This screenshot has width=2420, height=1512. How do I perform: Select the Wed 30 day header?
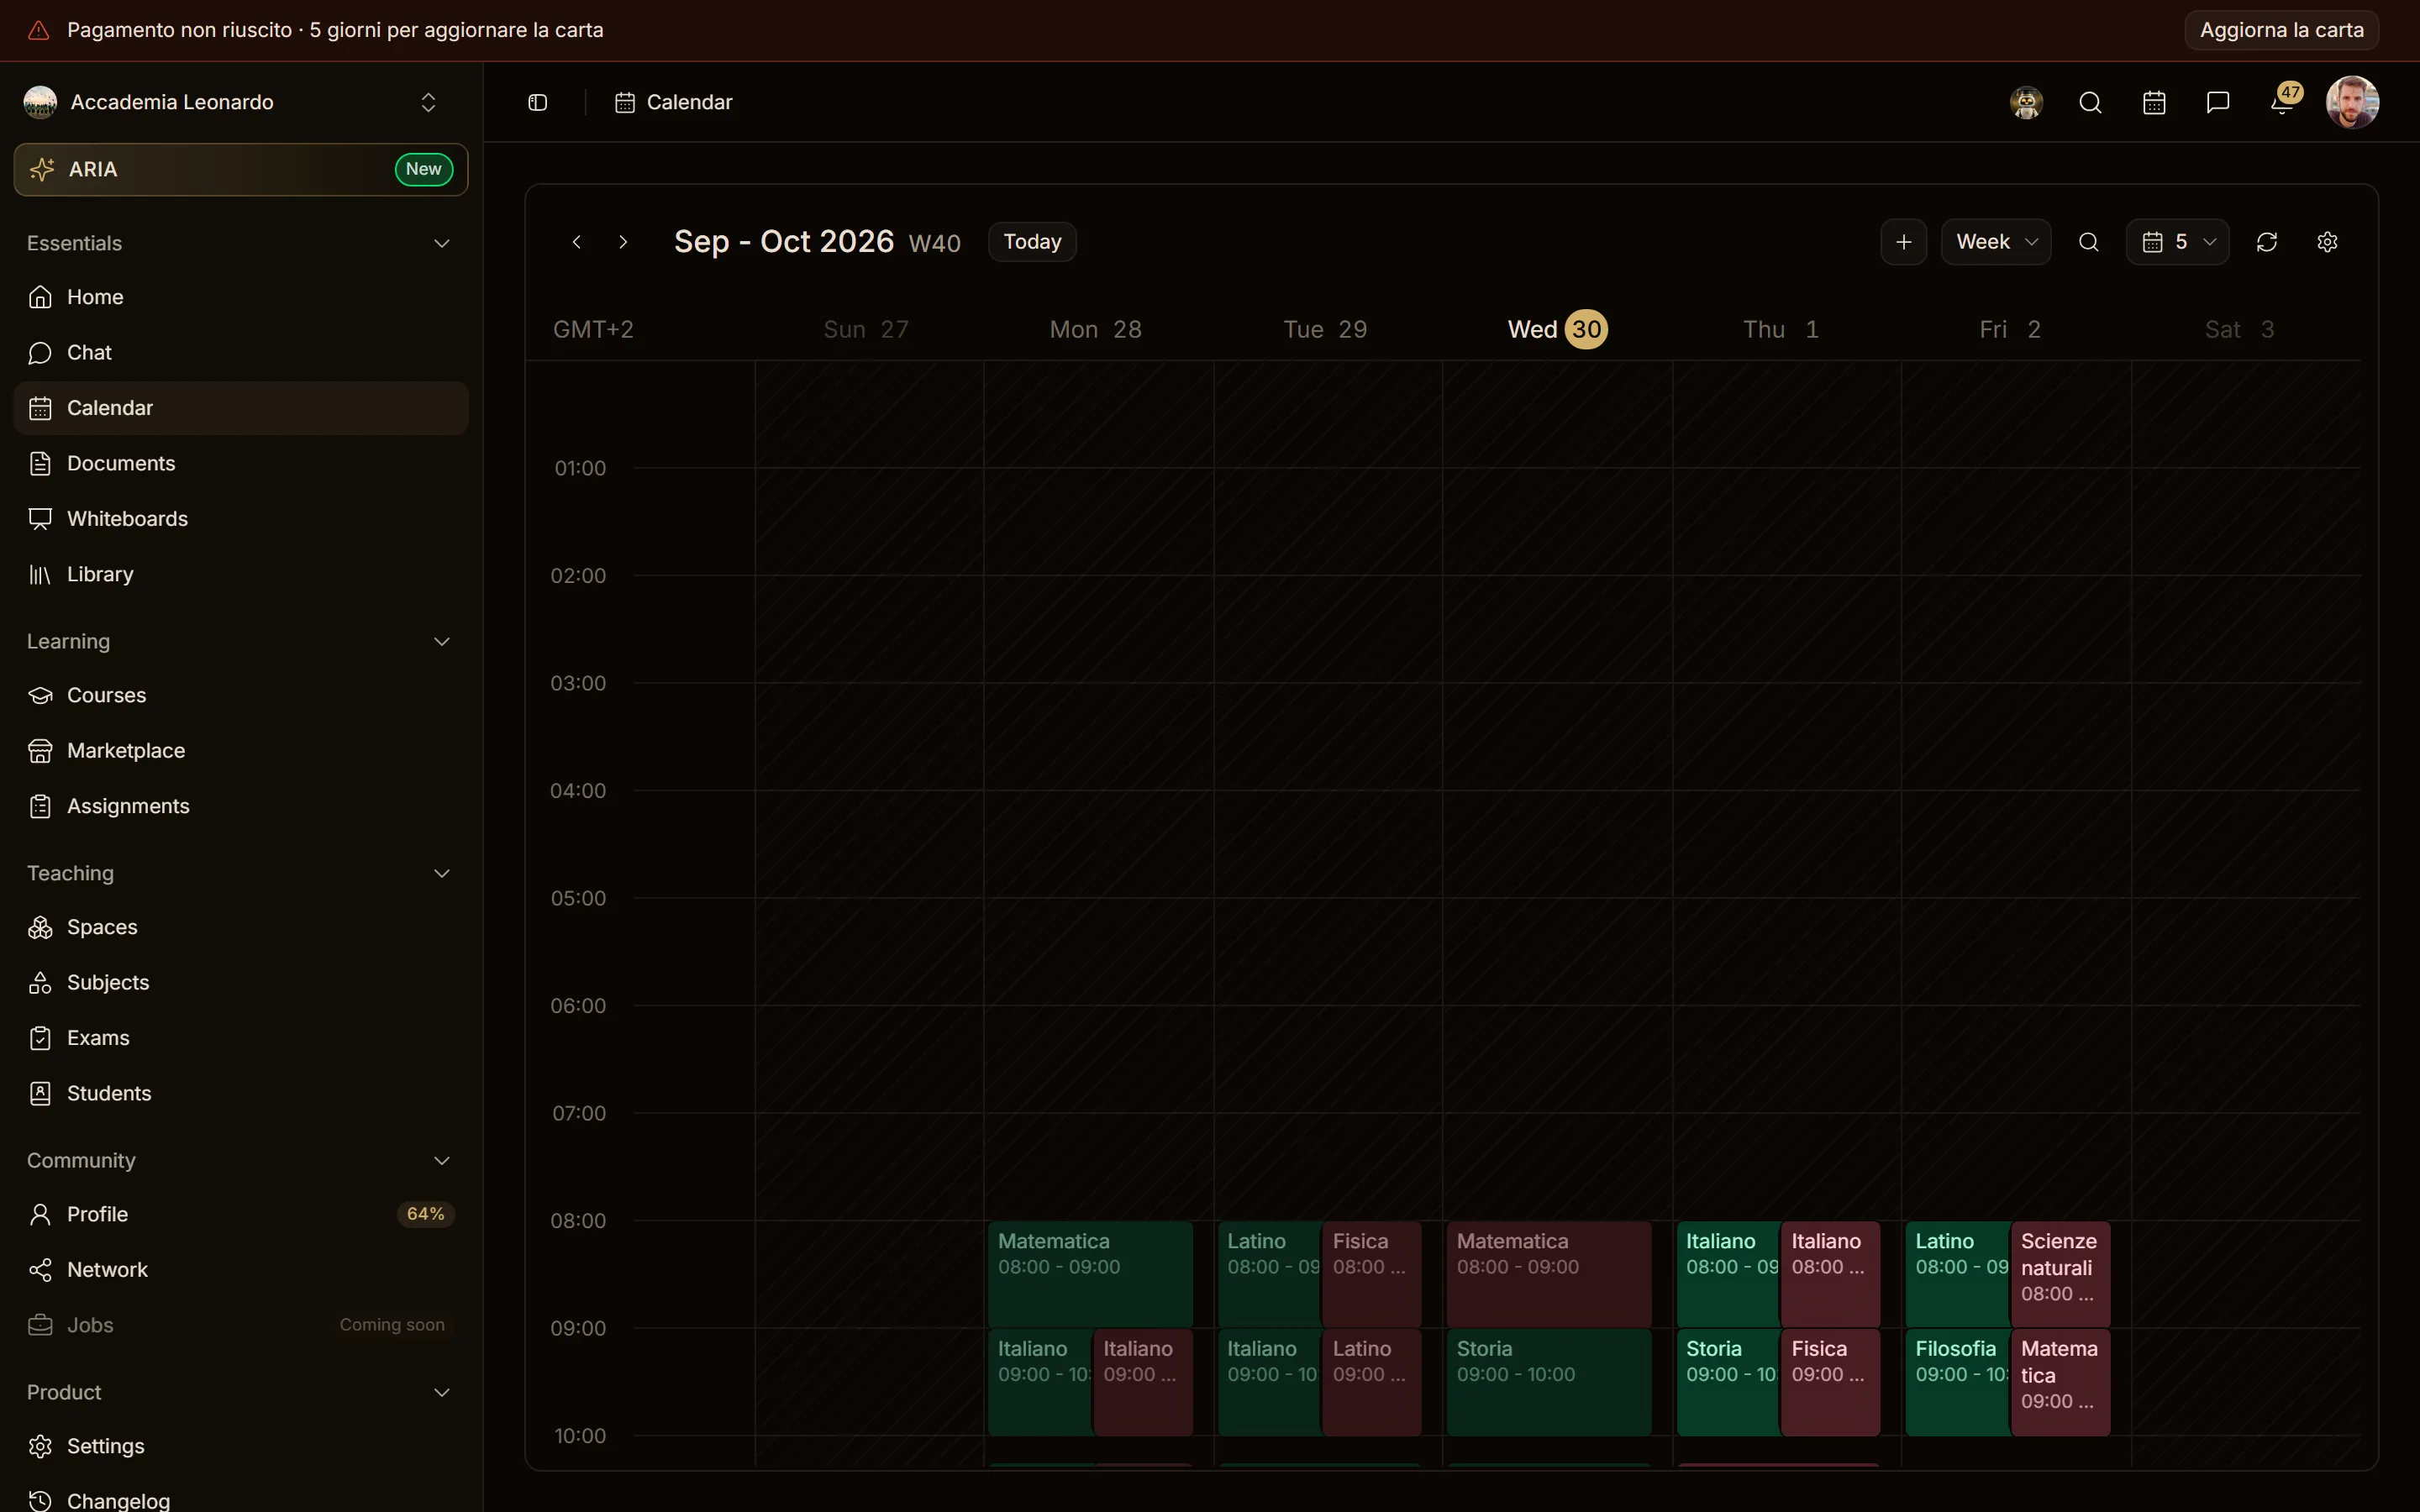click(x=1557, y=329)
